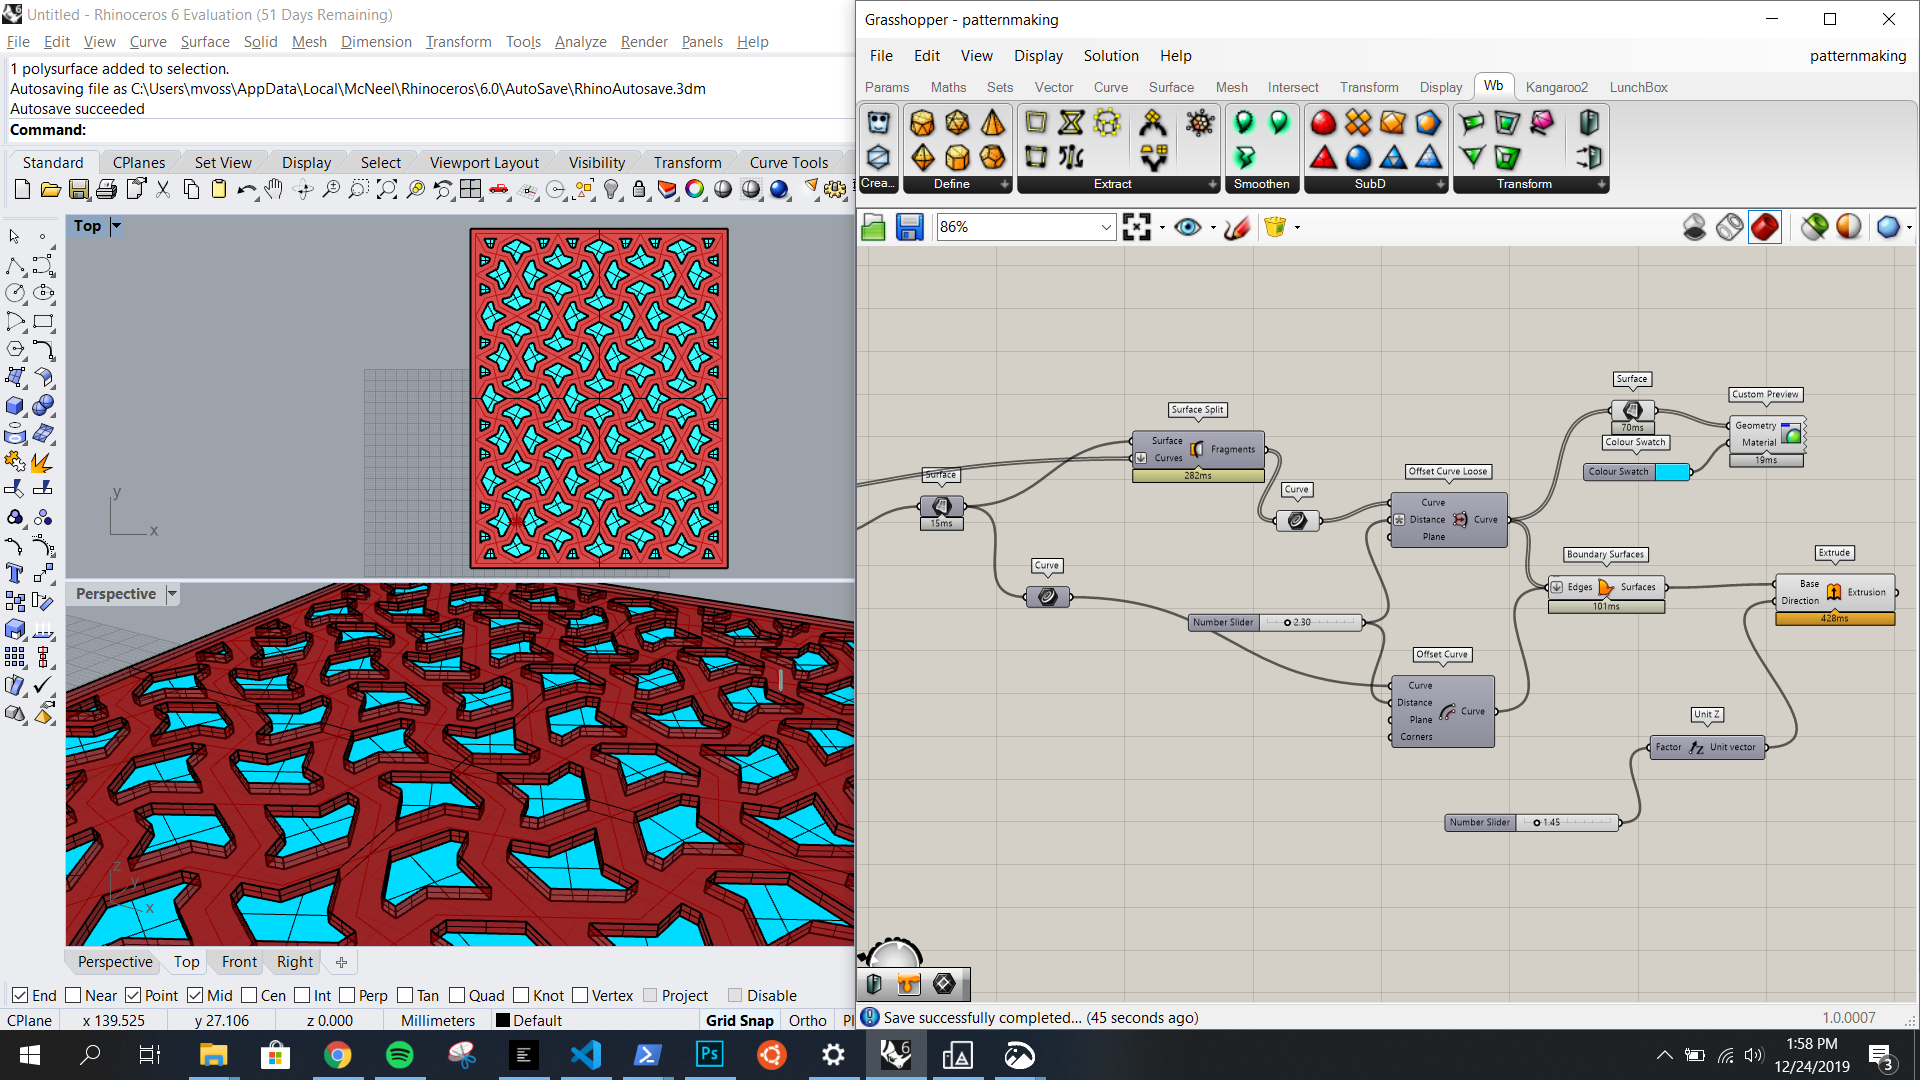Expand the Viewport Layout dropdown in Rhino
The height and width of the screenshot is (1080, 1920).
[484, 161]
